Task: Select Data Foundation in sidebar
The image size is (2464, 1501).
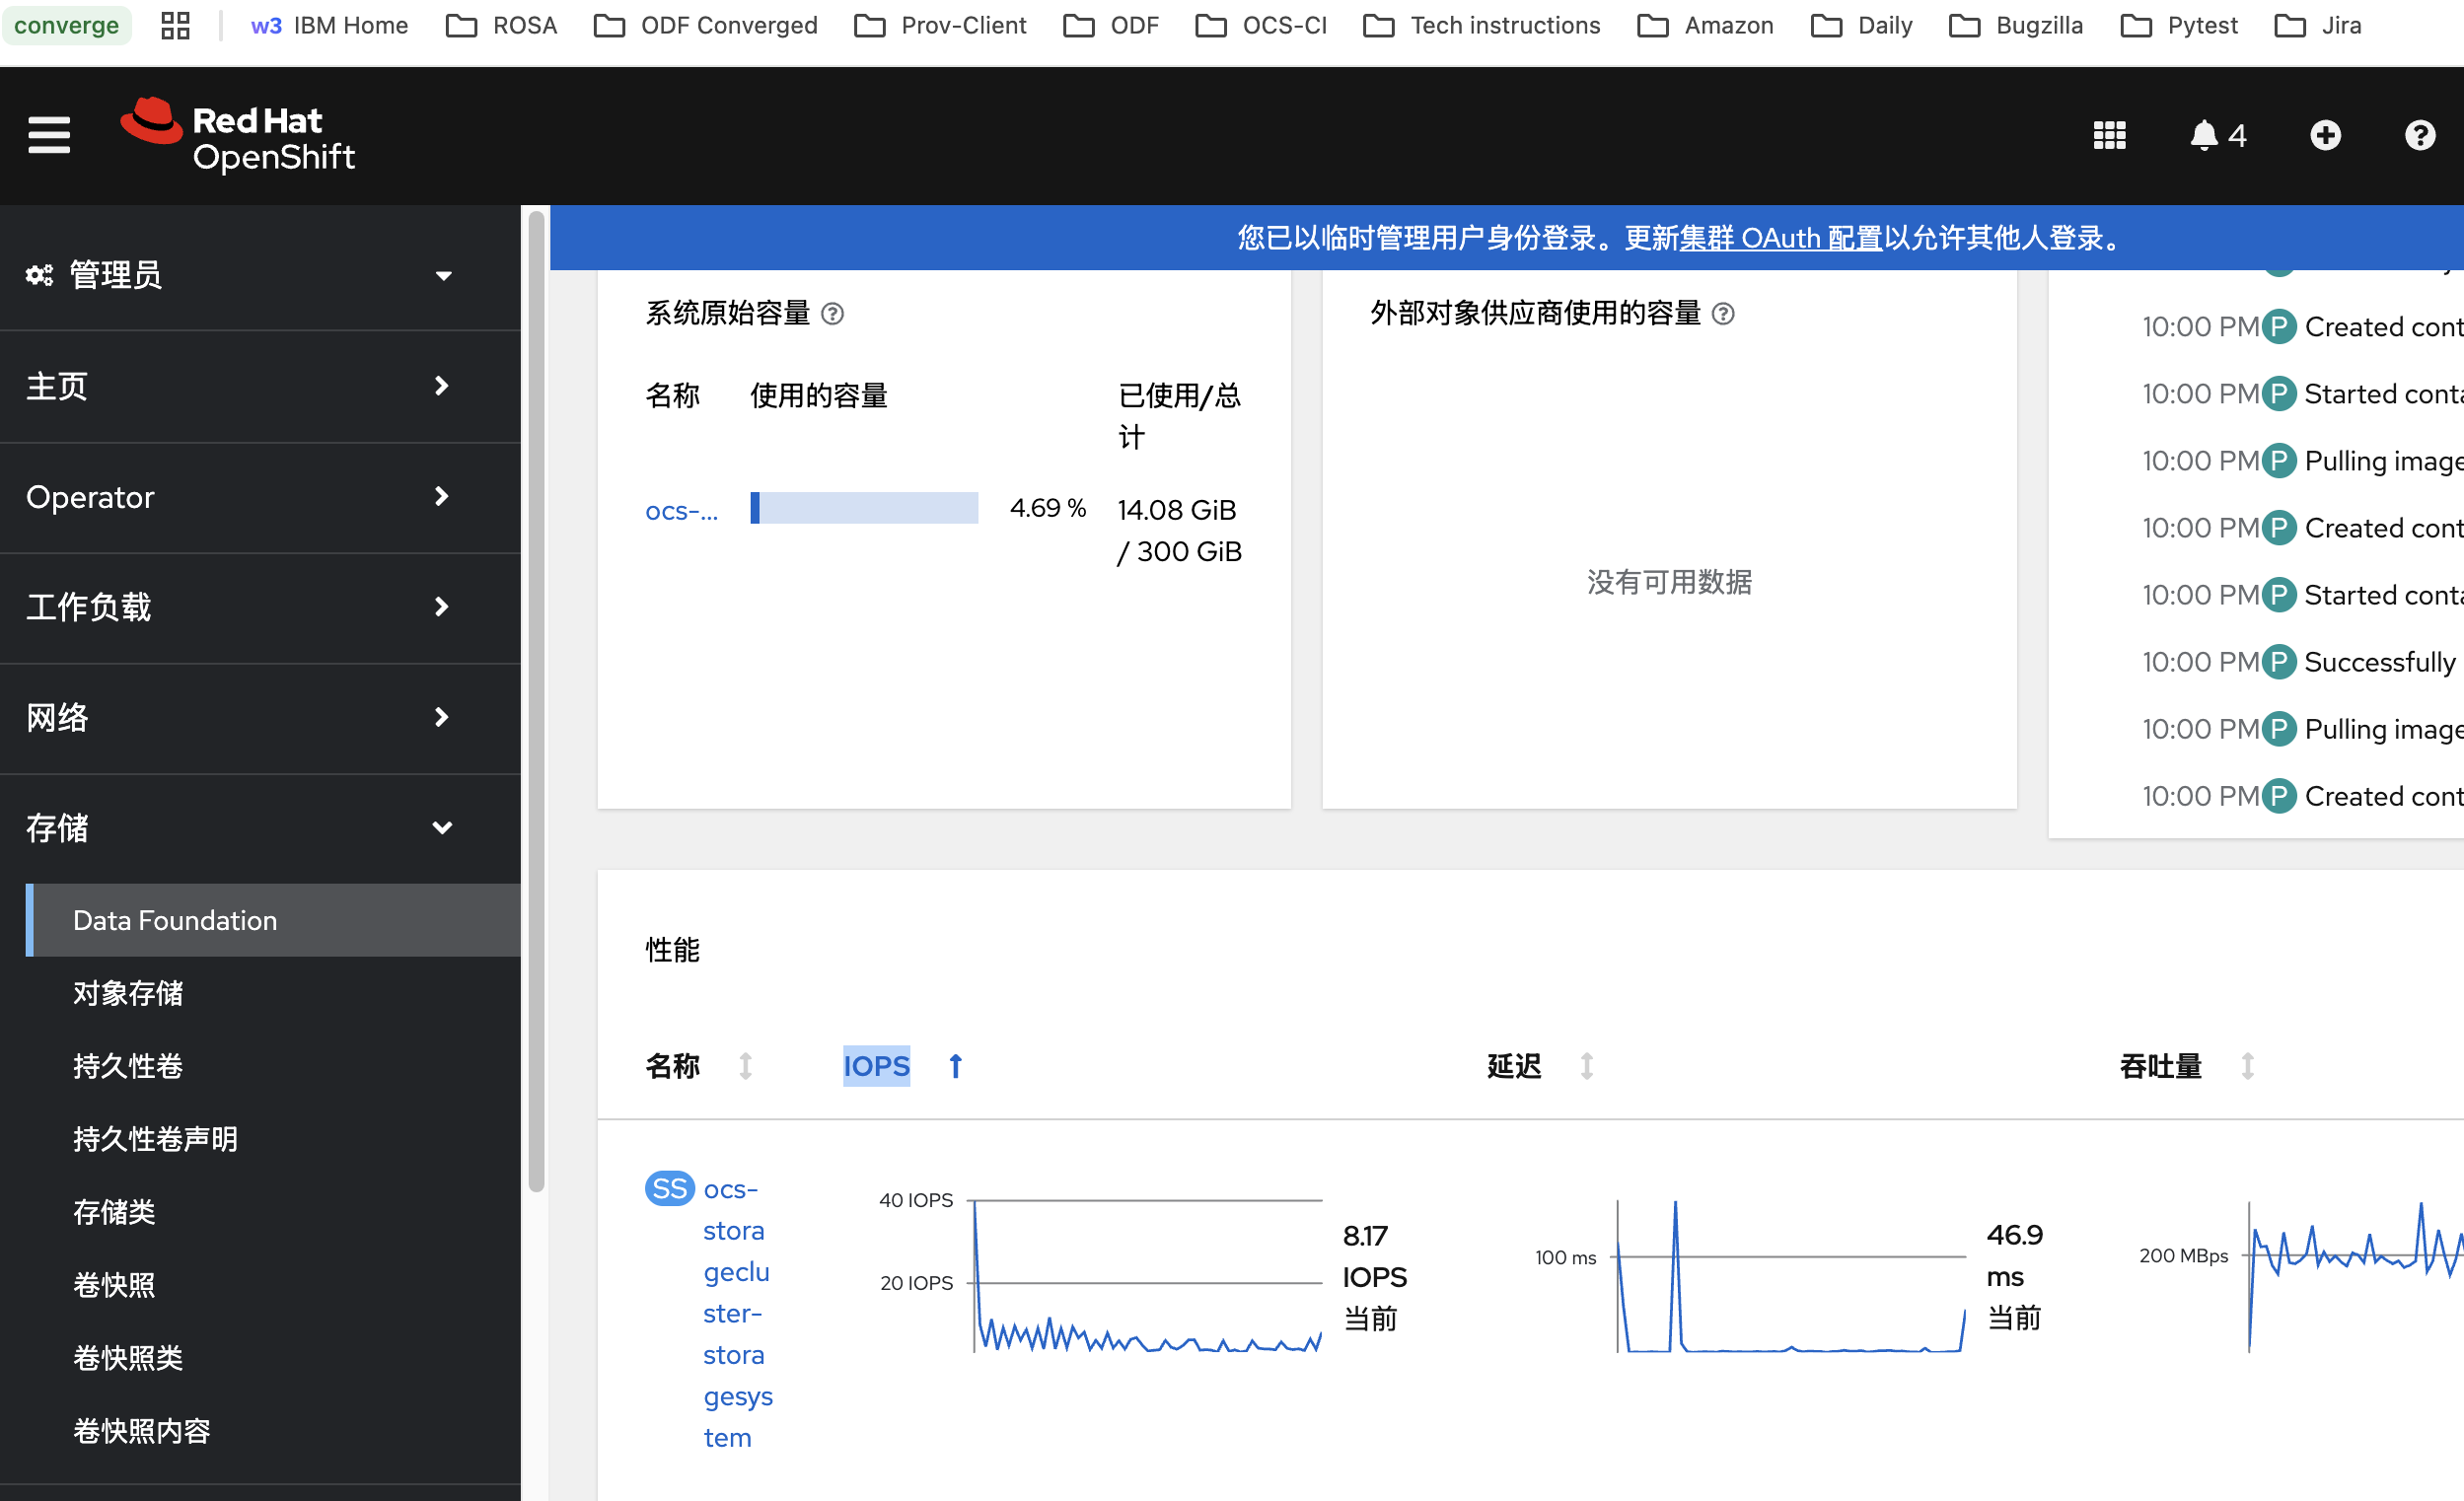Action: coord(175,920)
